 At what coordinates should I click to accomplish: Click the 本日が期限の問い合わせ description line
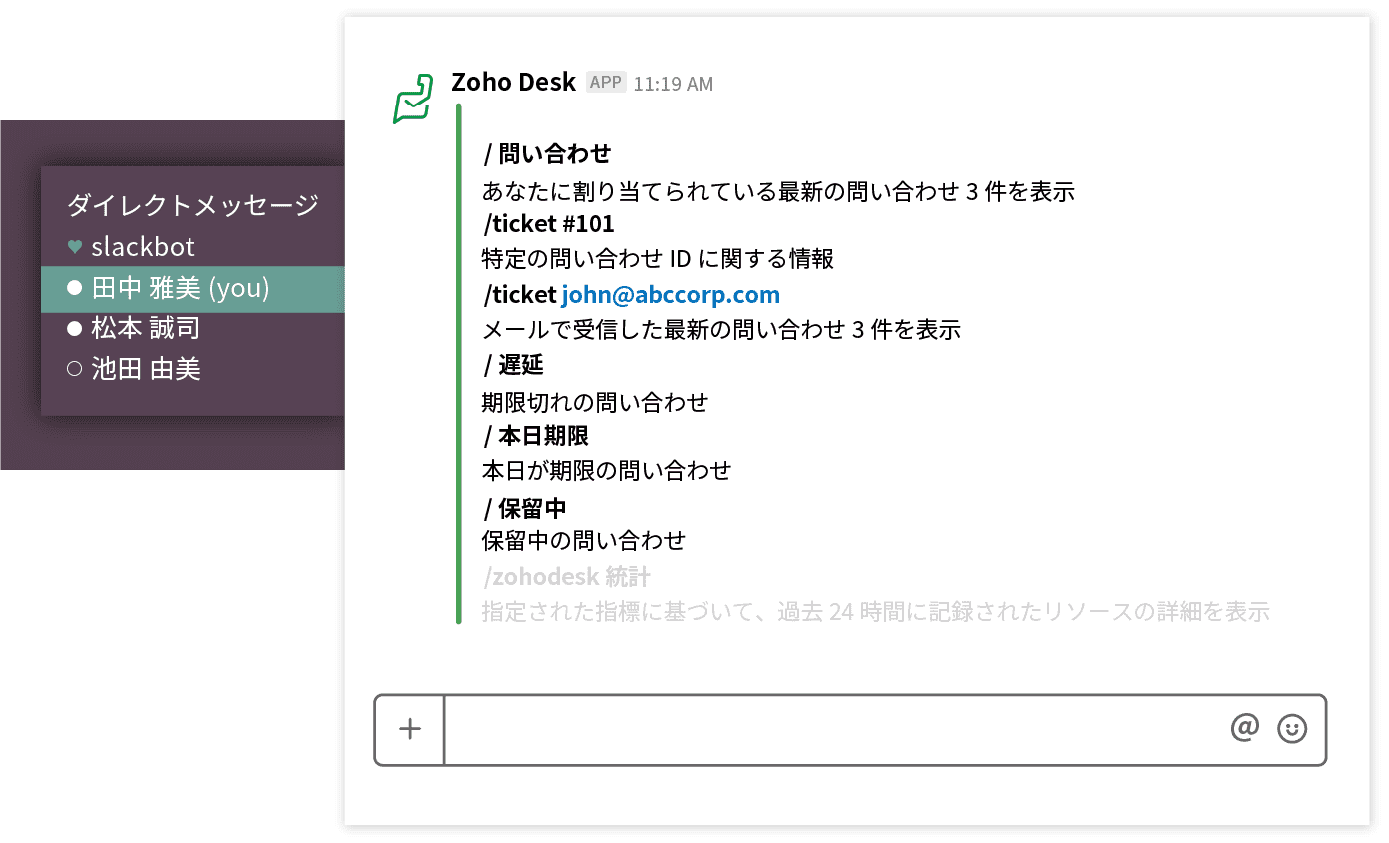coord(606,470)
